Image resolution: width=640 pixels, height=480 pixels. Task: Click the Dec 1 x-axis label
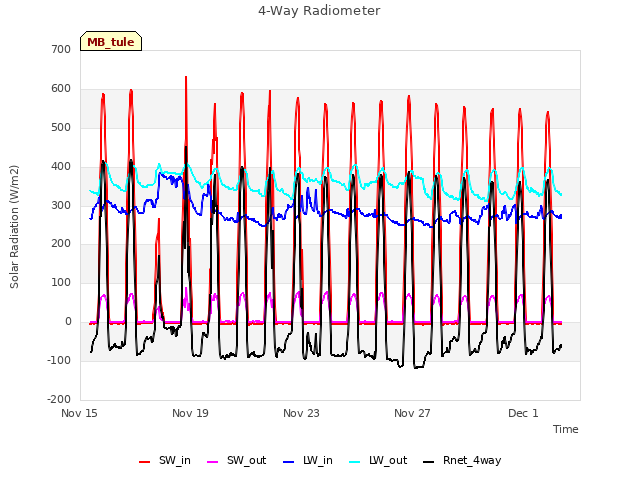(523, 413)
